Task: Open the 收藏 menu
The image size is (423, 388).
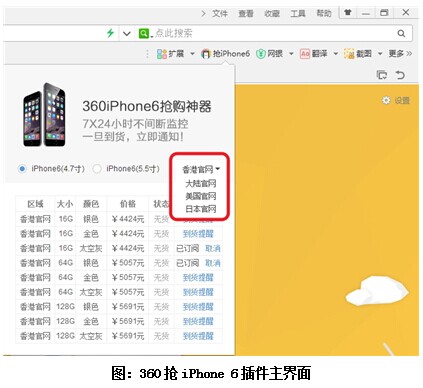Action: (272, 14)
